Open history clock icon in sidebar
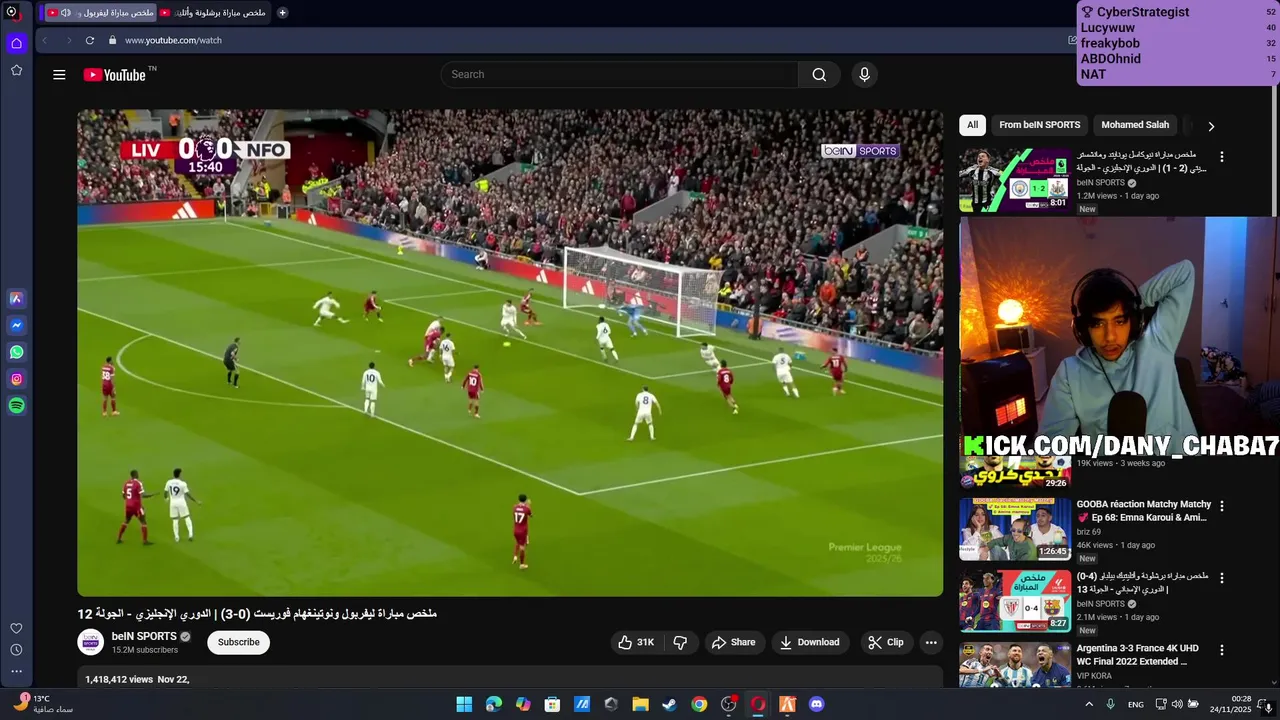This screenshot has height=720, width=1280. [x=16, y=650]
